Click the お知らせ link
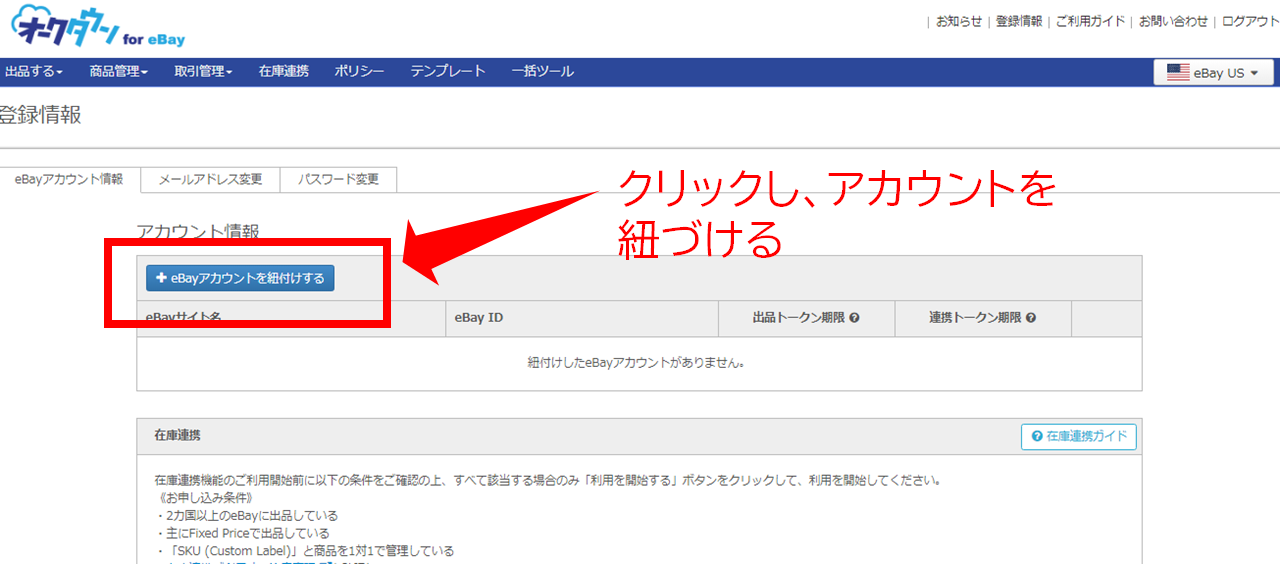Screen dimensions: 1280x564 click(x=959, y=21)
